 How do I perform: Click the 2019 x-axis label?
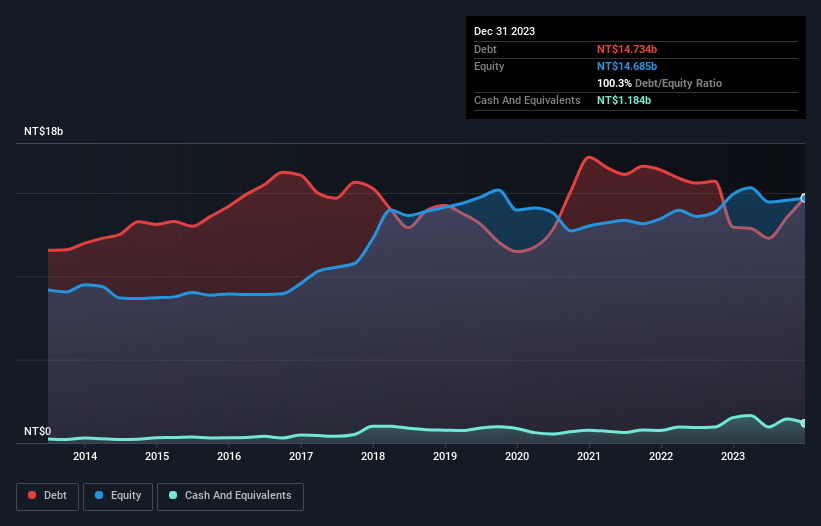[x=445, y=456]
